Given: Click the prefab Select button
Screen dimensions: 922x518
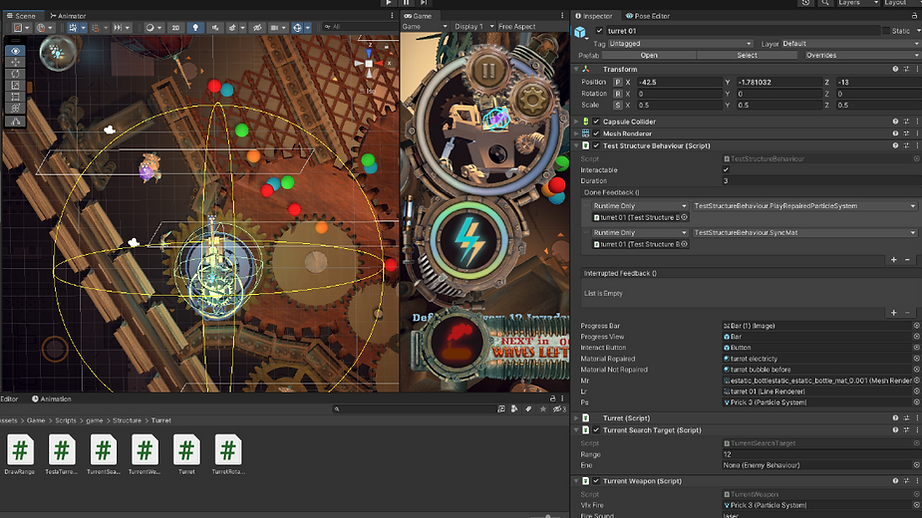Looking at the screenshot, I should pos(747,55).
